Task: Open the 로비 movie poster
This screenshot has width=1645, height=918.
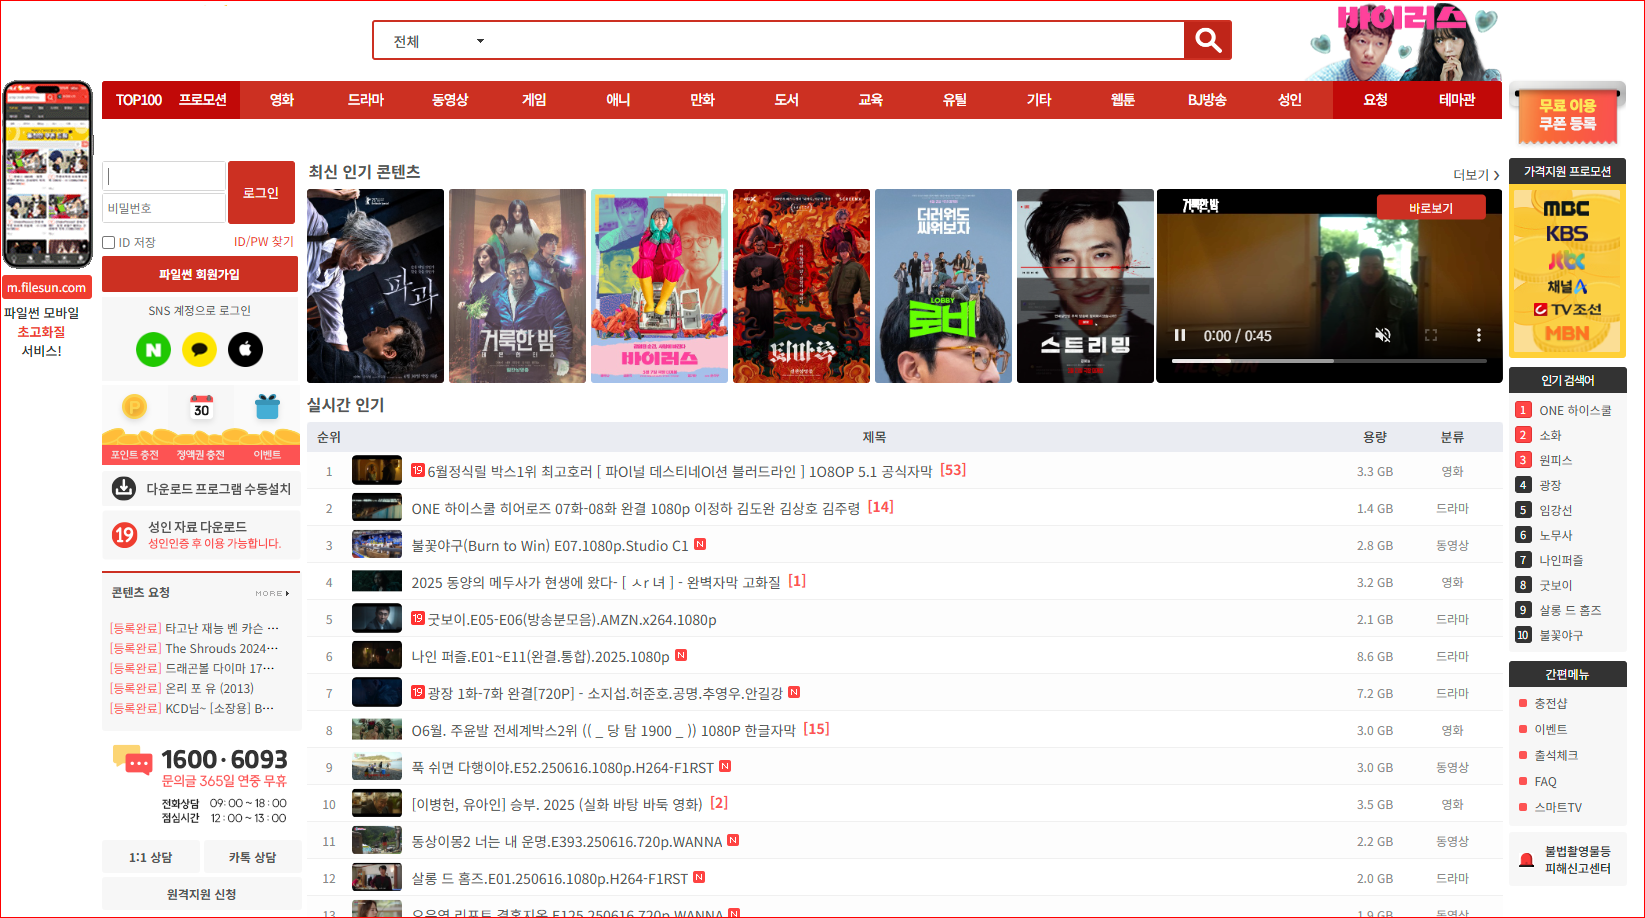Action: 943,286
